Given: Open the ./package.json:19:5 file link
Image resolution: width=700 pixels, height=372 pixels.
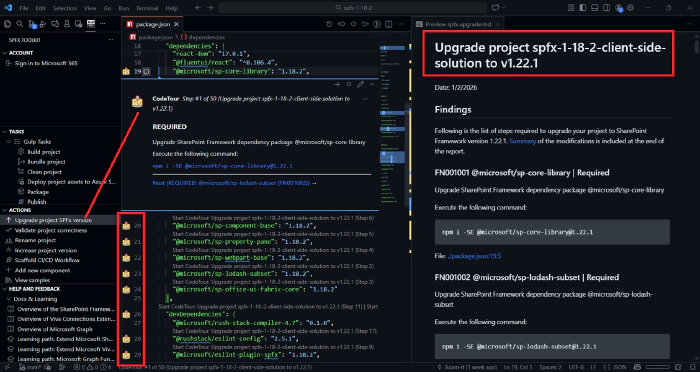Looking at the screenshot, I should (474, 256).
